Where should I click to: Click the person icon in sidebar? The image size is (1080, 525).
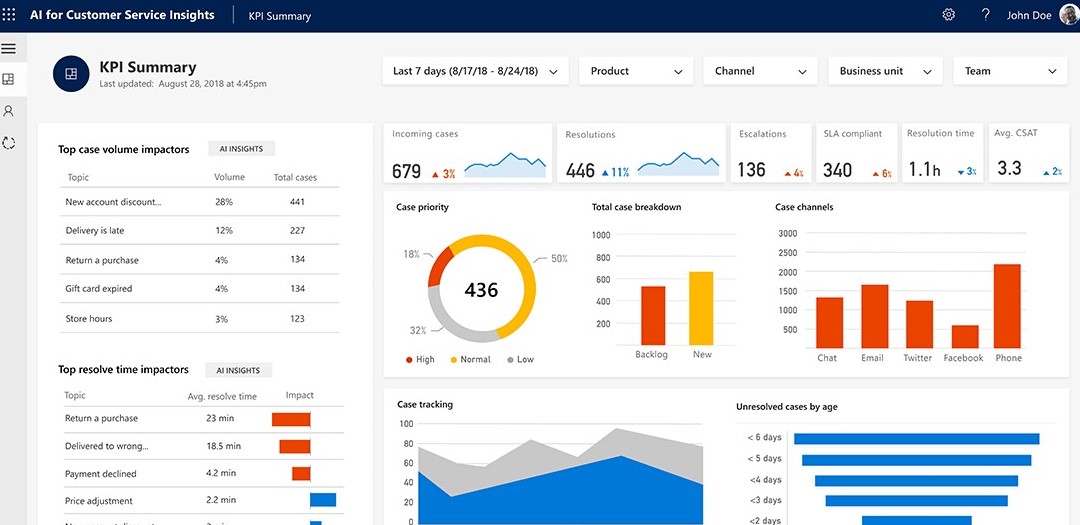[x=9, y=111]
